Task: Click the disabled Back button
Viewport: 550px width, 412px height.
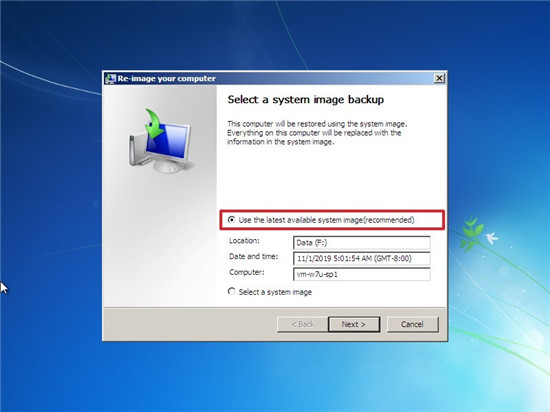Action: (x=303, y=324)
